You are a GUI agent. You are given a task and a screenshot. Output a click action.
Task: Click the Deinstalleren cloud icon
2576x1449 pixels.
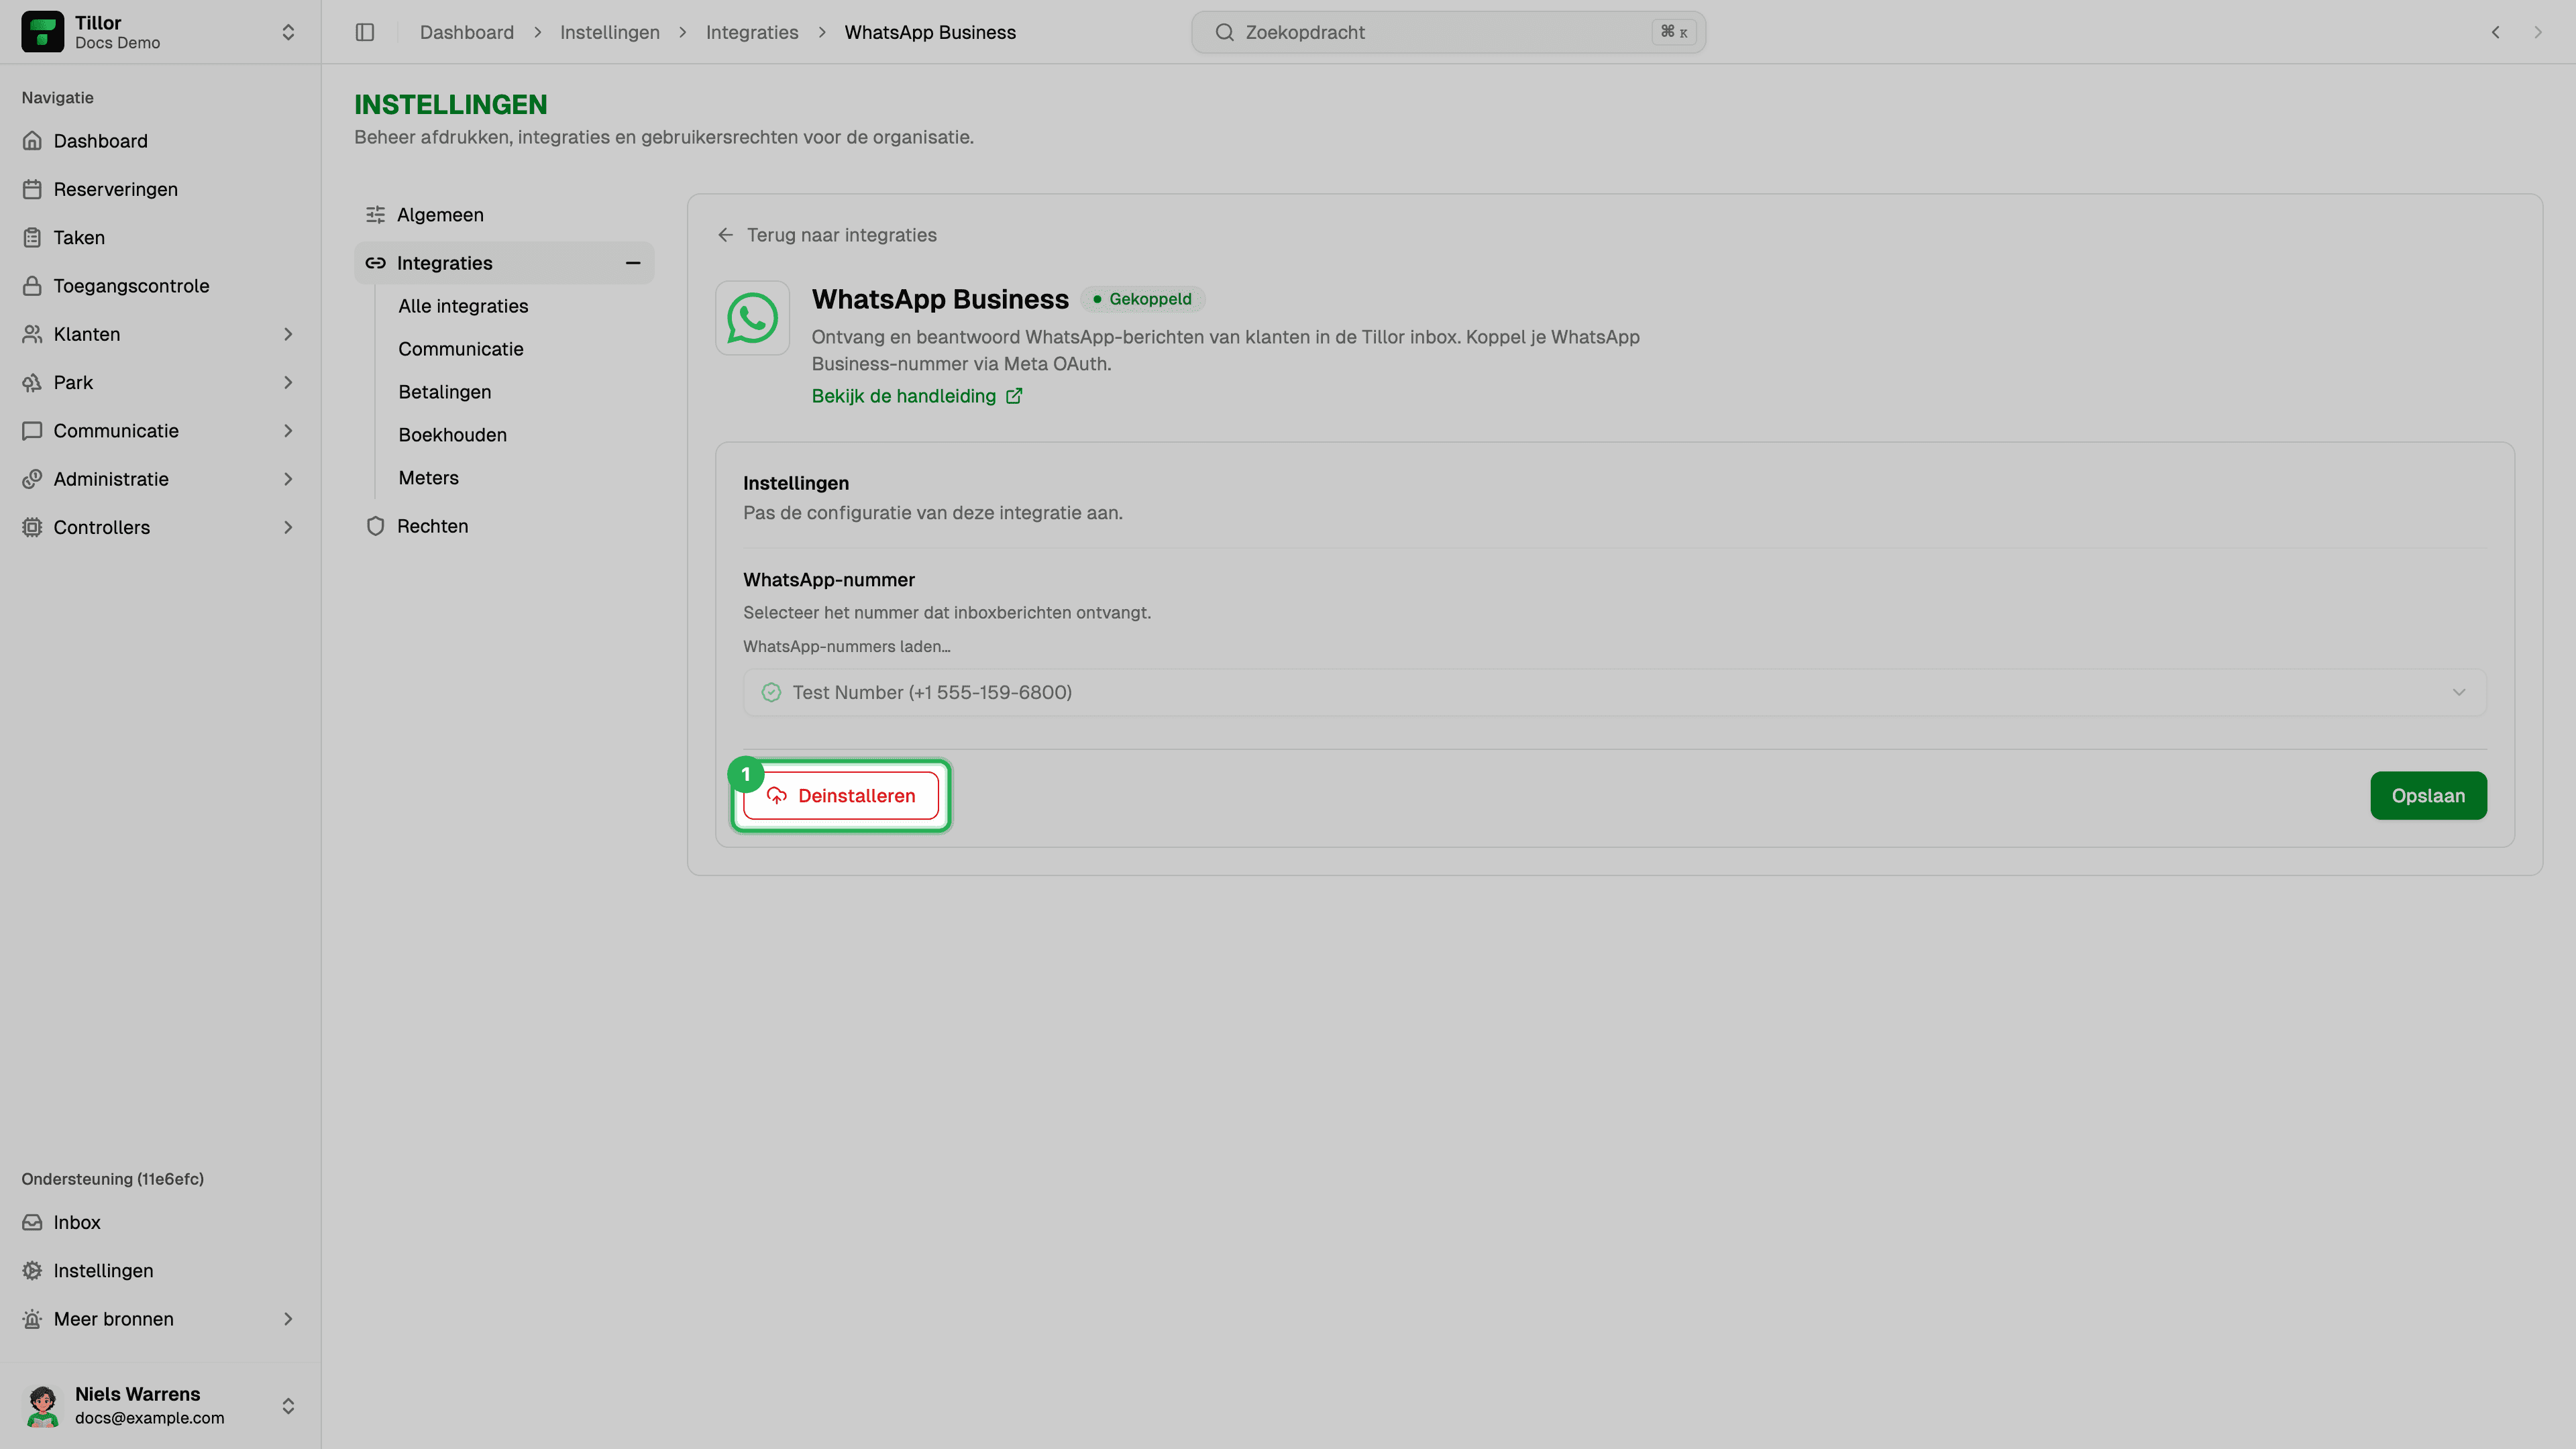[x=777, y=796]
